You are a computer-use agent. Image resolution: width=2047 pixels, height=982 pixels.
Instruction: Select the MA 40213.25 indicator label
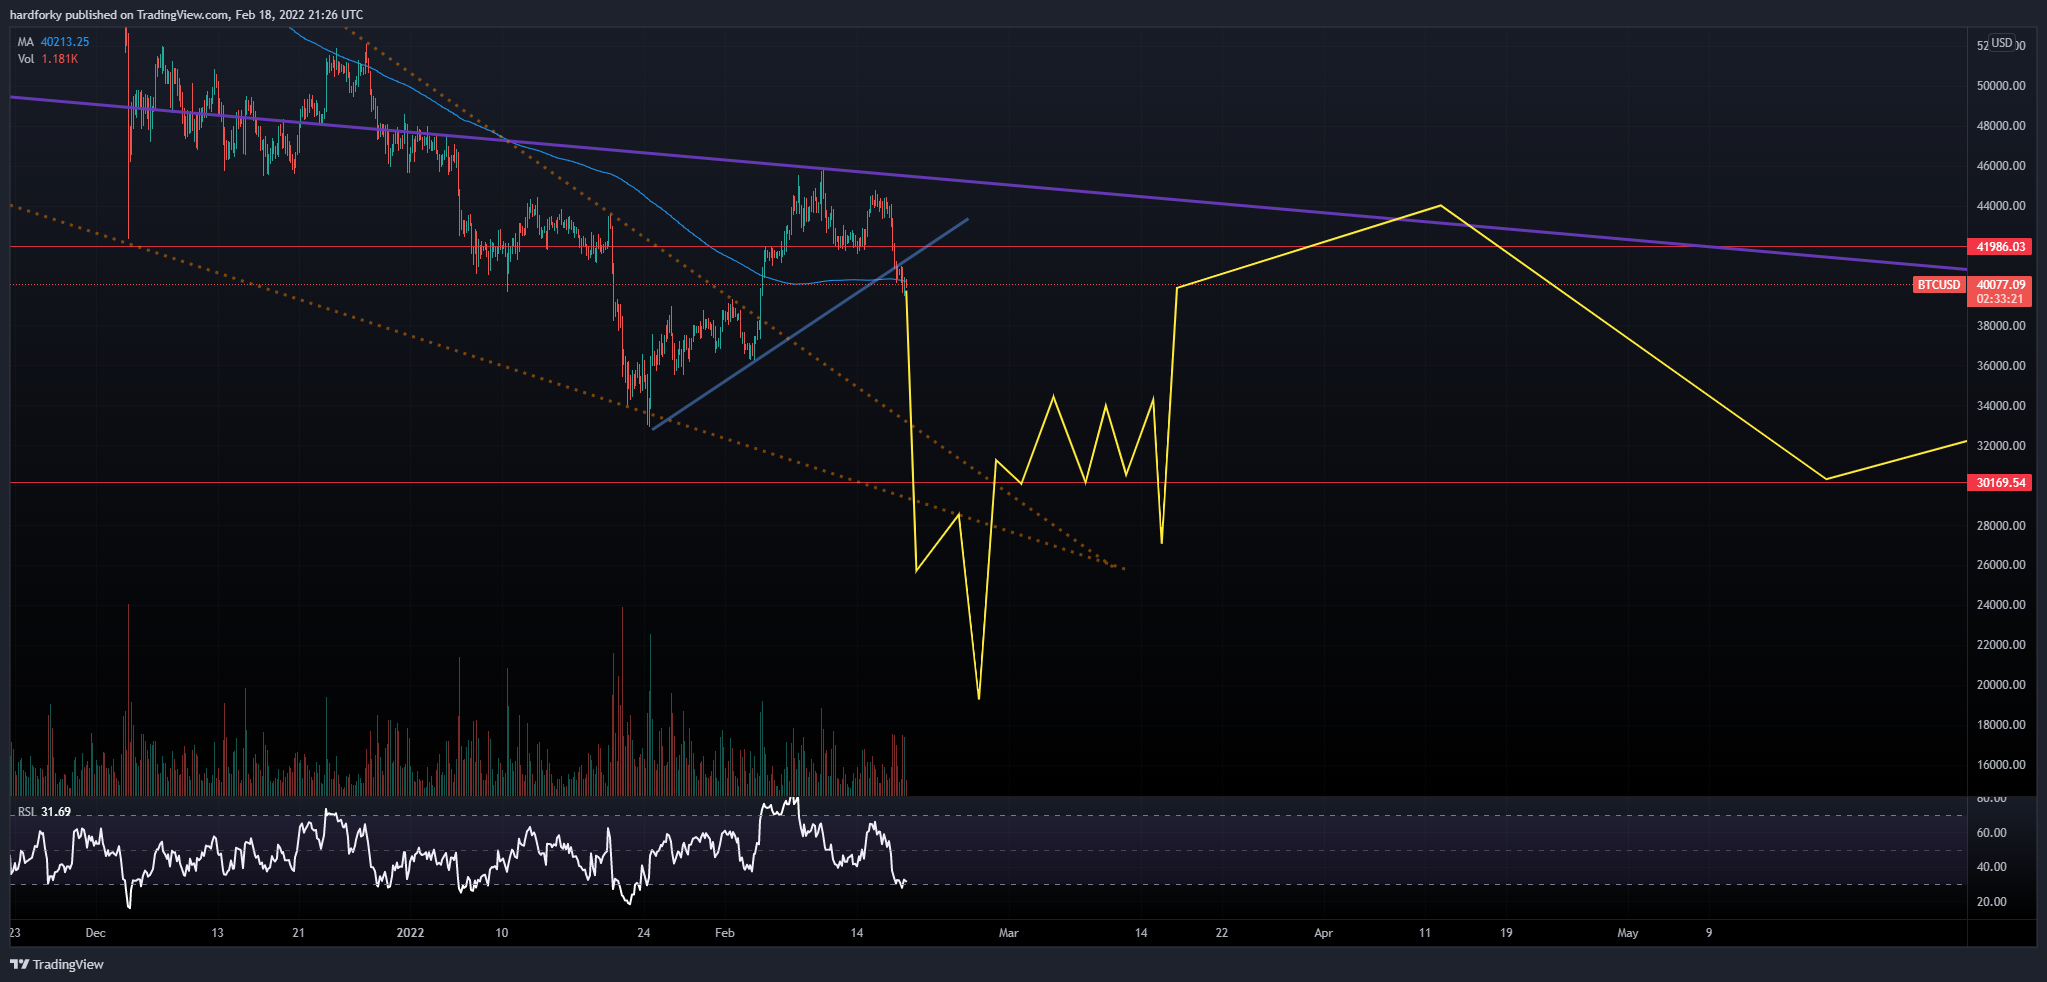click(x=53, y=42)
